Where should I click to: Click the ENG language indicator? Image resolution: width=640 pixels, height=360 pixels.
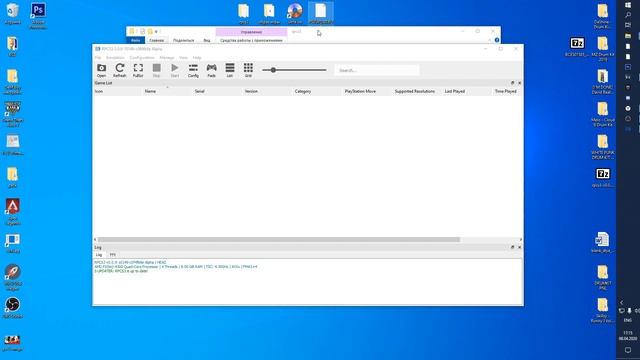tap(628, 320)
